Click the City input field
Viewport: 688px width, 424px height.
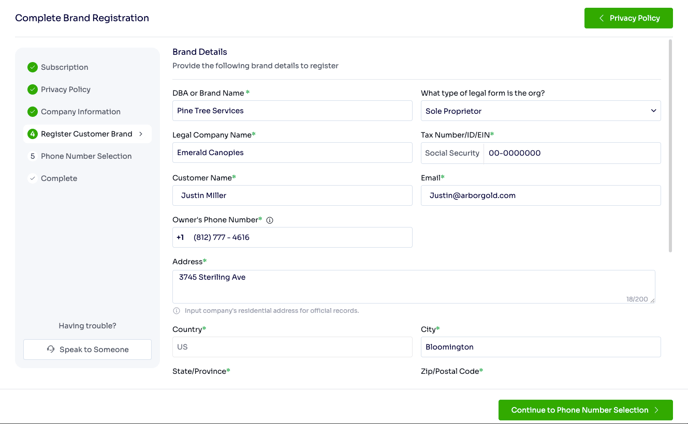540,347
